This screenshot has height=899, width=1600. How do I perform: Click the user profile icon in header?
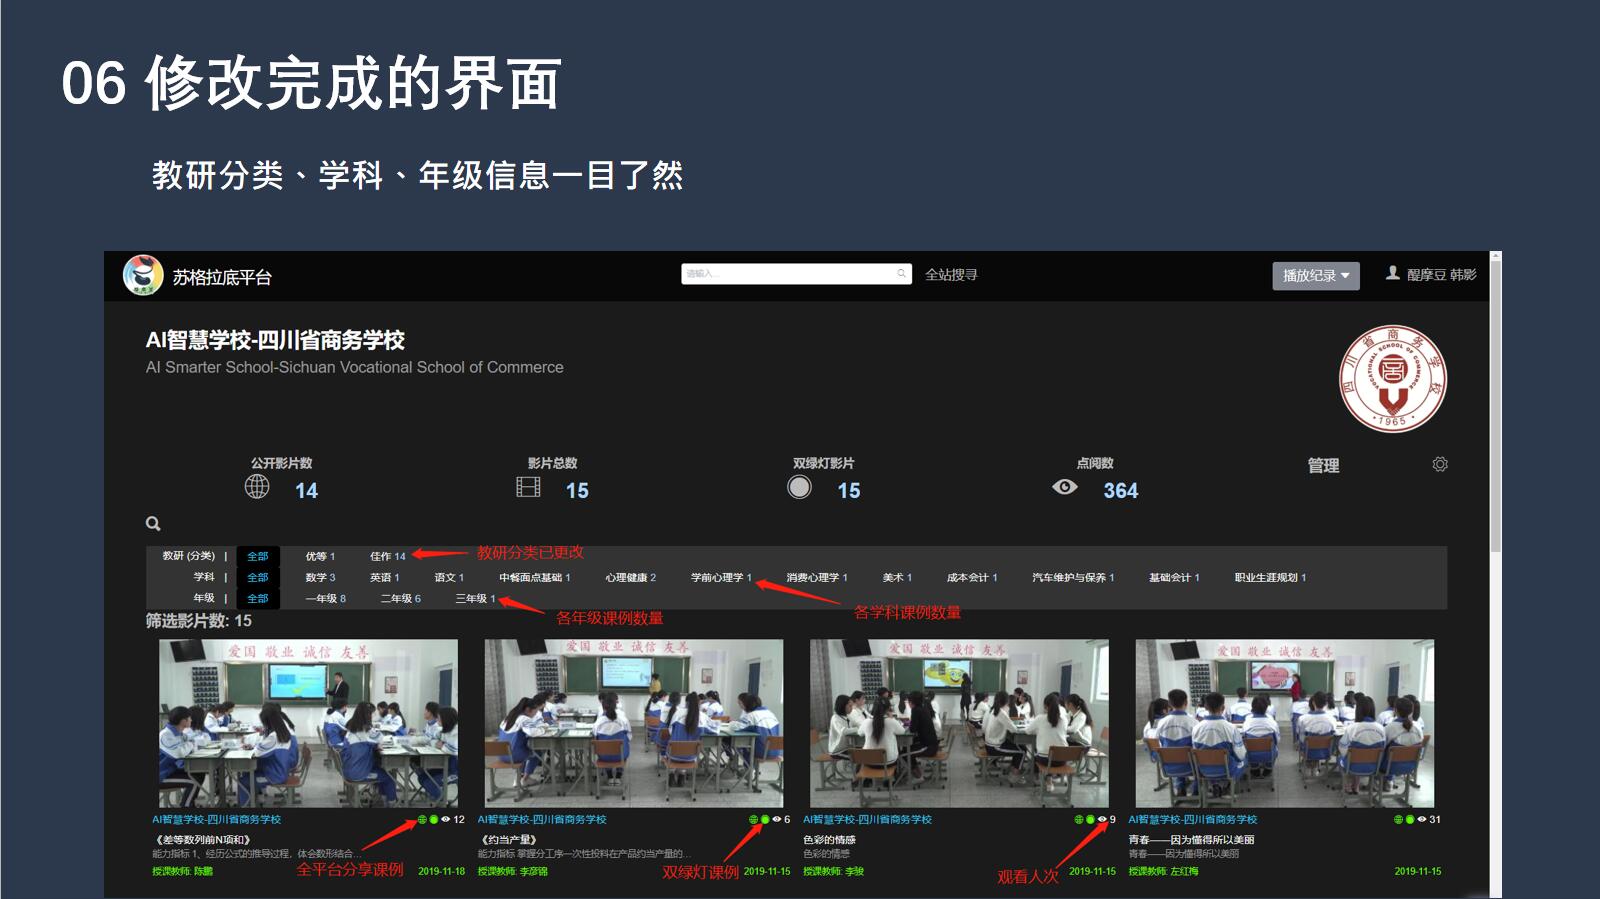point(1392,273)
